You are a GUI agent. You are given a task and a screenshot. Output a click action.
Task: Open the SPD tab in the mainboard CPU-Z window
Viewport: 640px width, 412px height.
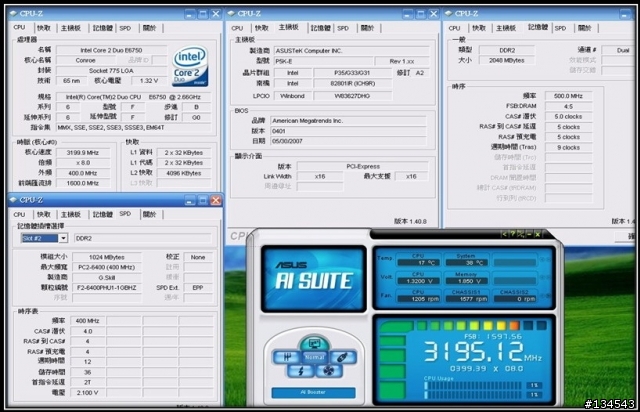(x=343, y=28)
